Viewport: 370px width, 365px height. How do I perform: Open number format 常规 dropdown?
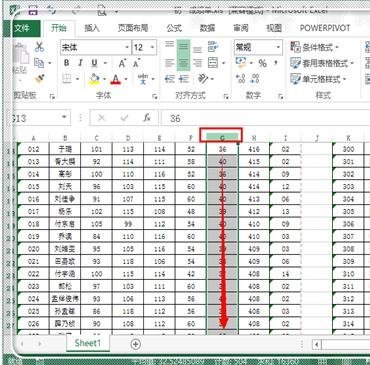click(278, 47)
